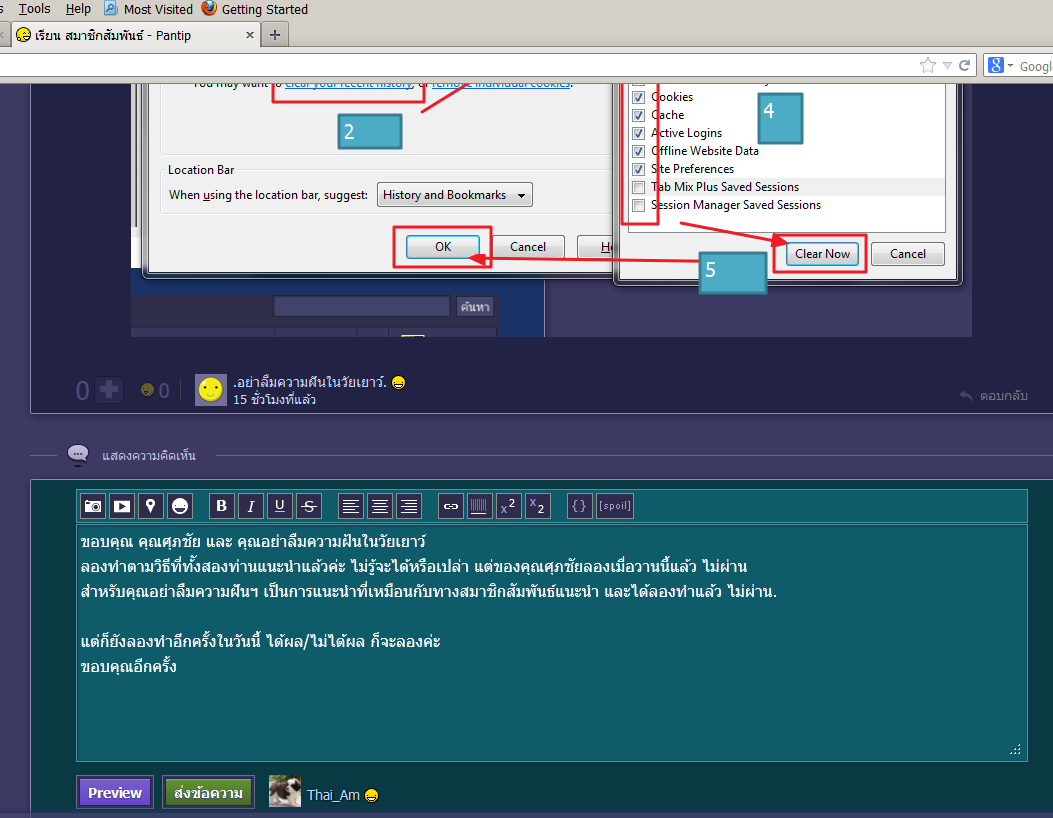Image resolution: width=1053 pixels, height=818 pixels.
Task: Click the browser address bar
Action: [457, 66]
